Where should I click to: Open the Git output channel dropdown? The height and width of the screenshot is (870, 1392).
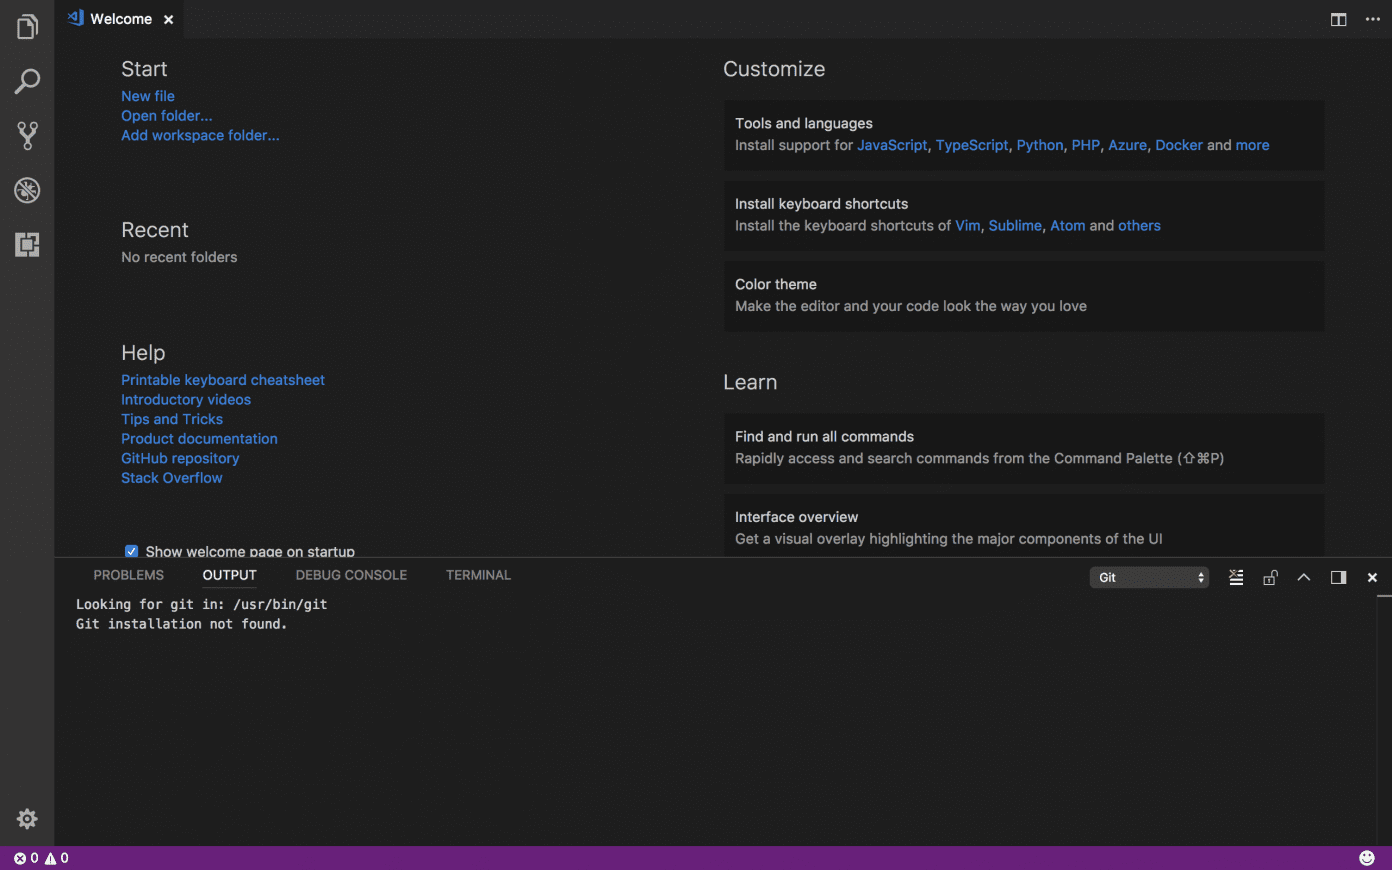(x=1149, y=577)
